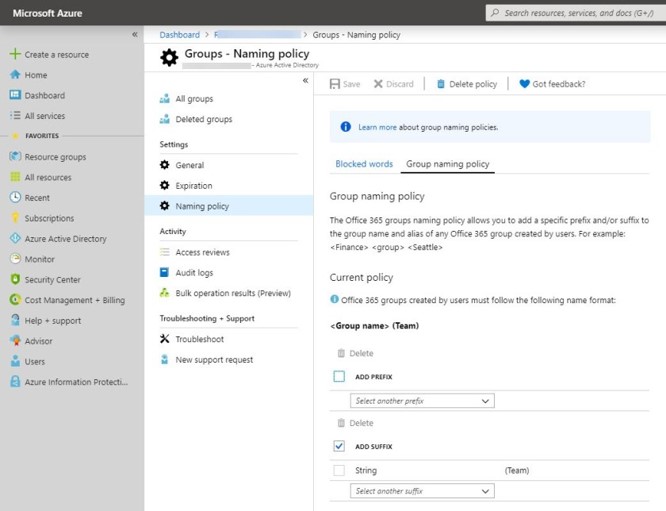Open the Security Center shield icon
Viewport: 666px width, 511px height.
[x=15, y=280]
